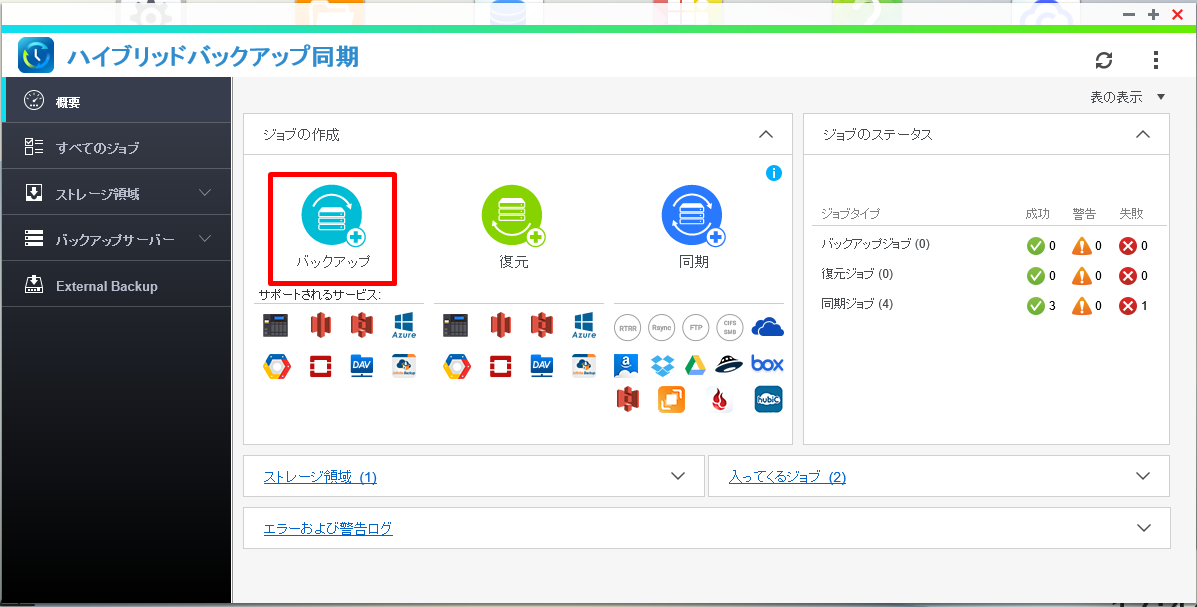The width and height of the screenshot is (1197, 607).
Task: Click the 復元ジョブ (0) row
Action: (x=989, y=274)
